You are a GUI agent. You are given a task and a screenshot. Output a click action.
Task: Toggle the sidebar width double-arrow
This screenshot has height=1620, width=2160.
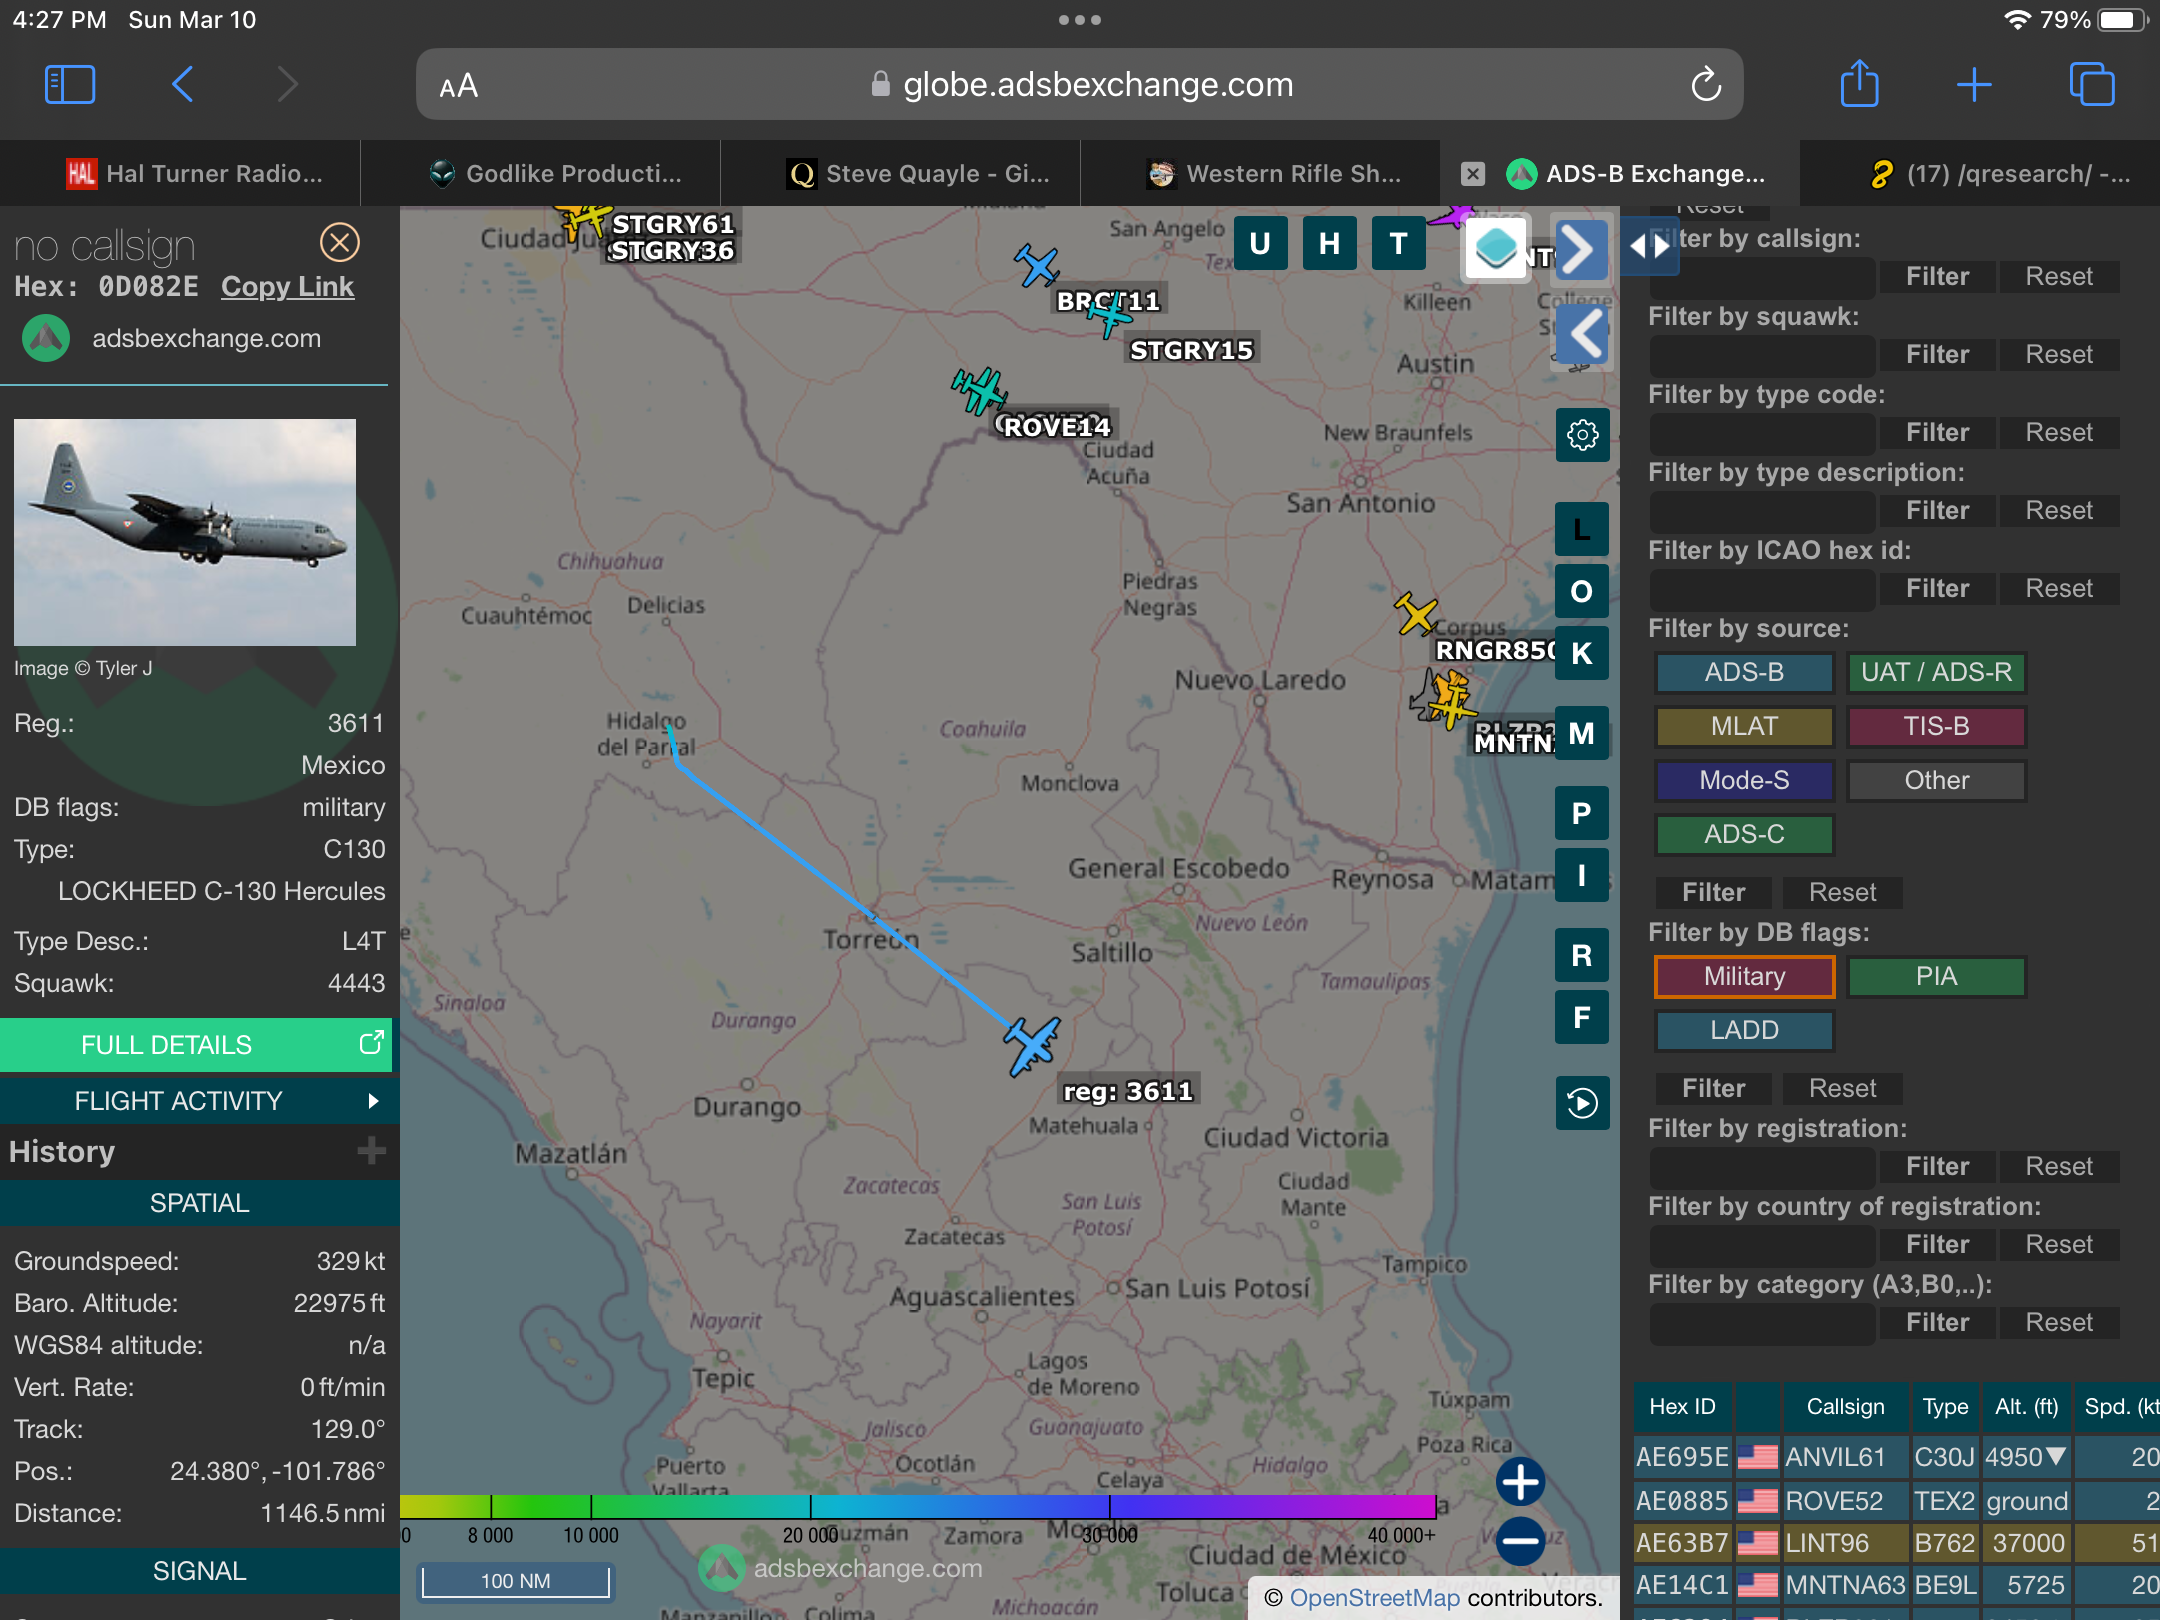1649,246
